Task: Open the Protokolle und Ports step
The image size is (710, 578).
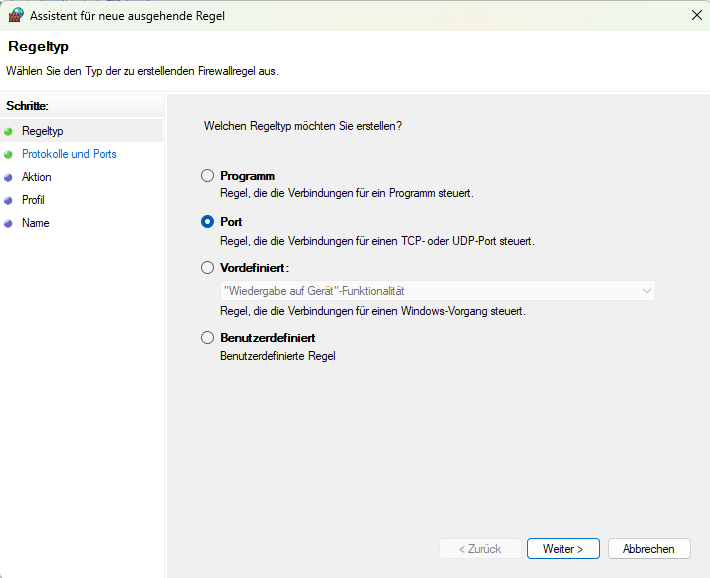Action: [x=69, y=154]
